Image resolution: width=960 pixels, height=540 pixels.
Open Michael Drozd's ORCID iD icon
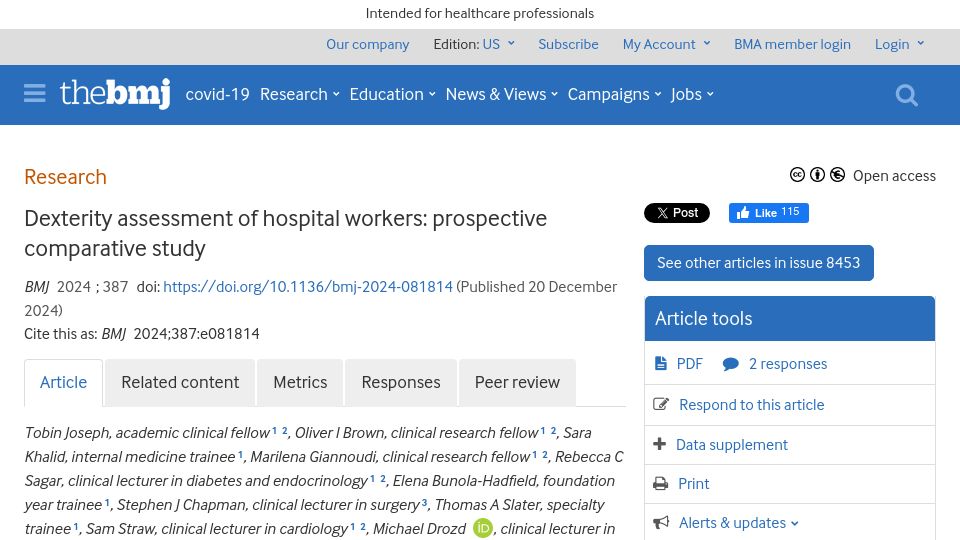pyautogui.click(x=482, y=528)
